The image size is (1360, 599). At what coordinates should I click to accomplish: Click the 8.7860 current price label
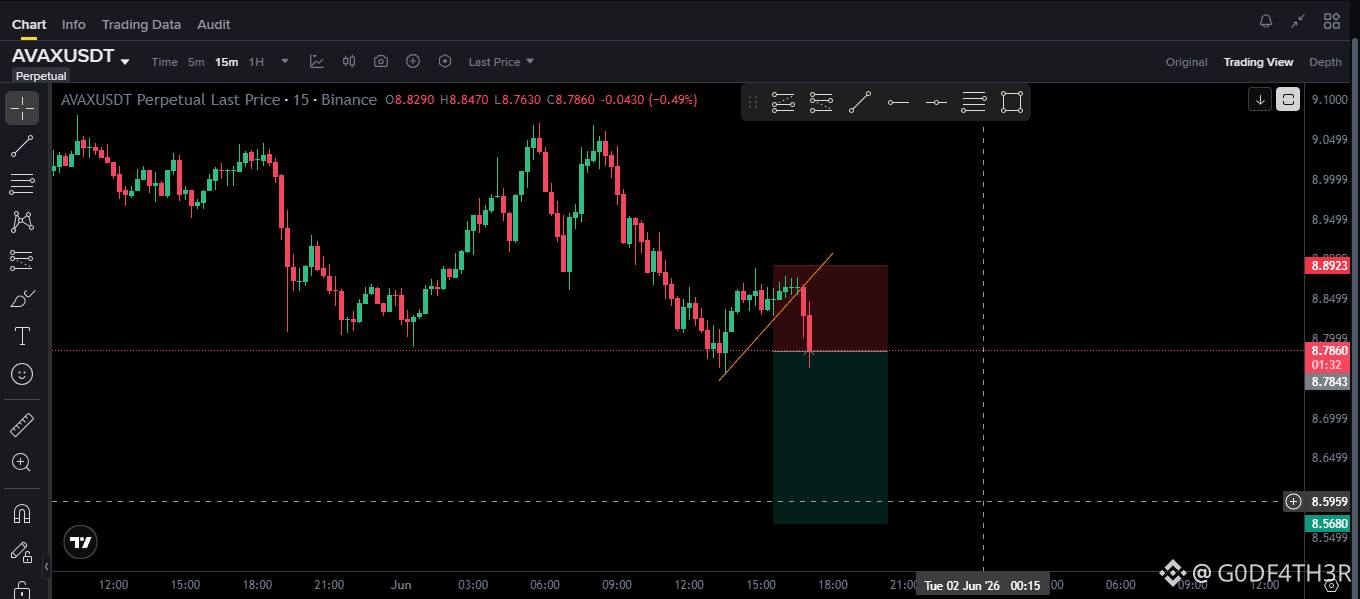click(x=1329, y=351)
